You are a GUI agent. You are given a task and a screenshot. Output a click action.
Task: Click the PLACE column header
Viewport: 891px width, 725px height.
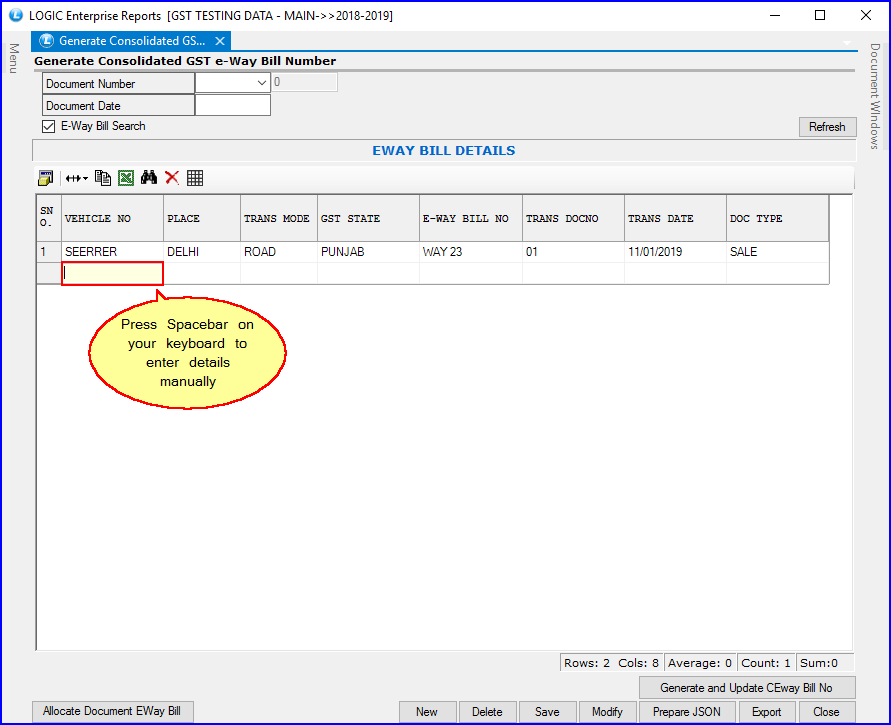tap(202, 218)
